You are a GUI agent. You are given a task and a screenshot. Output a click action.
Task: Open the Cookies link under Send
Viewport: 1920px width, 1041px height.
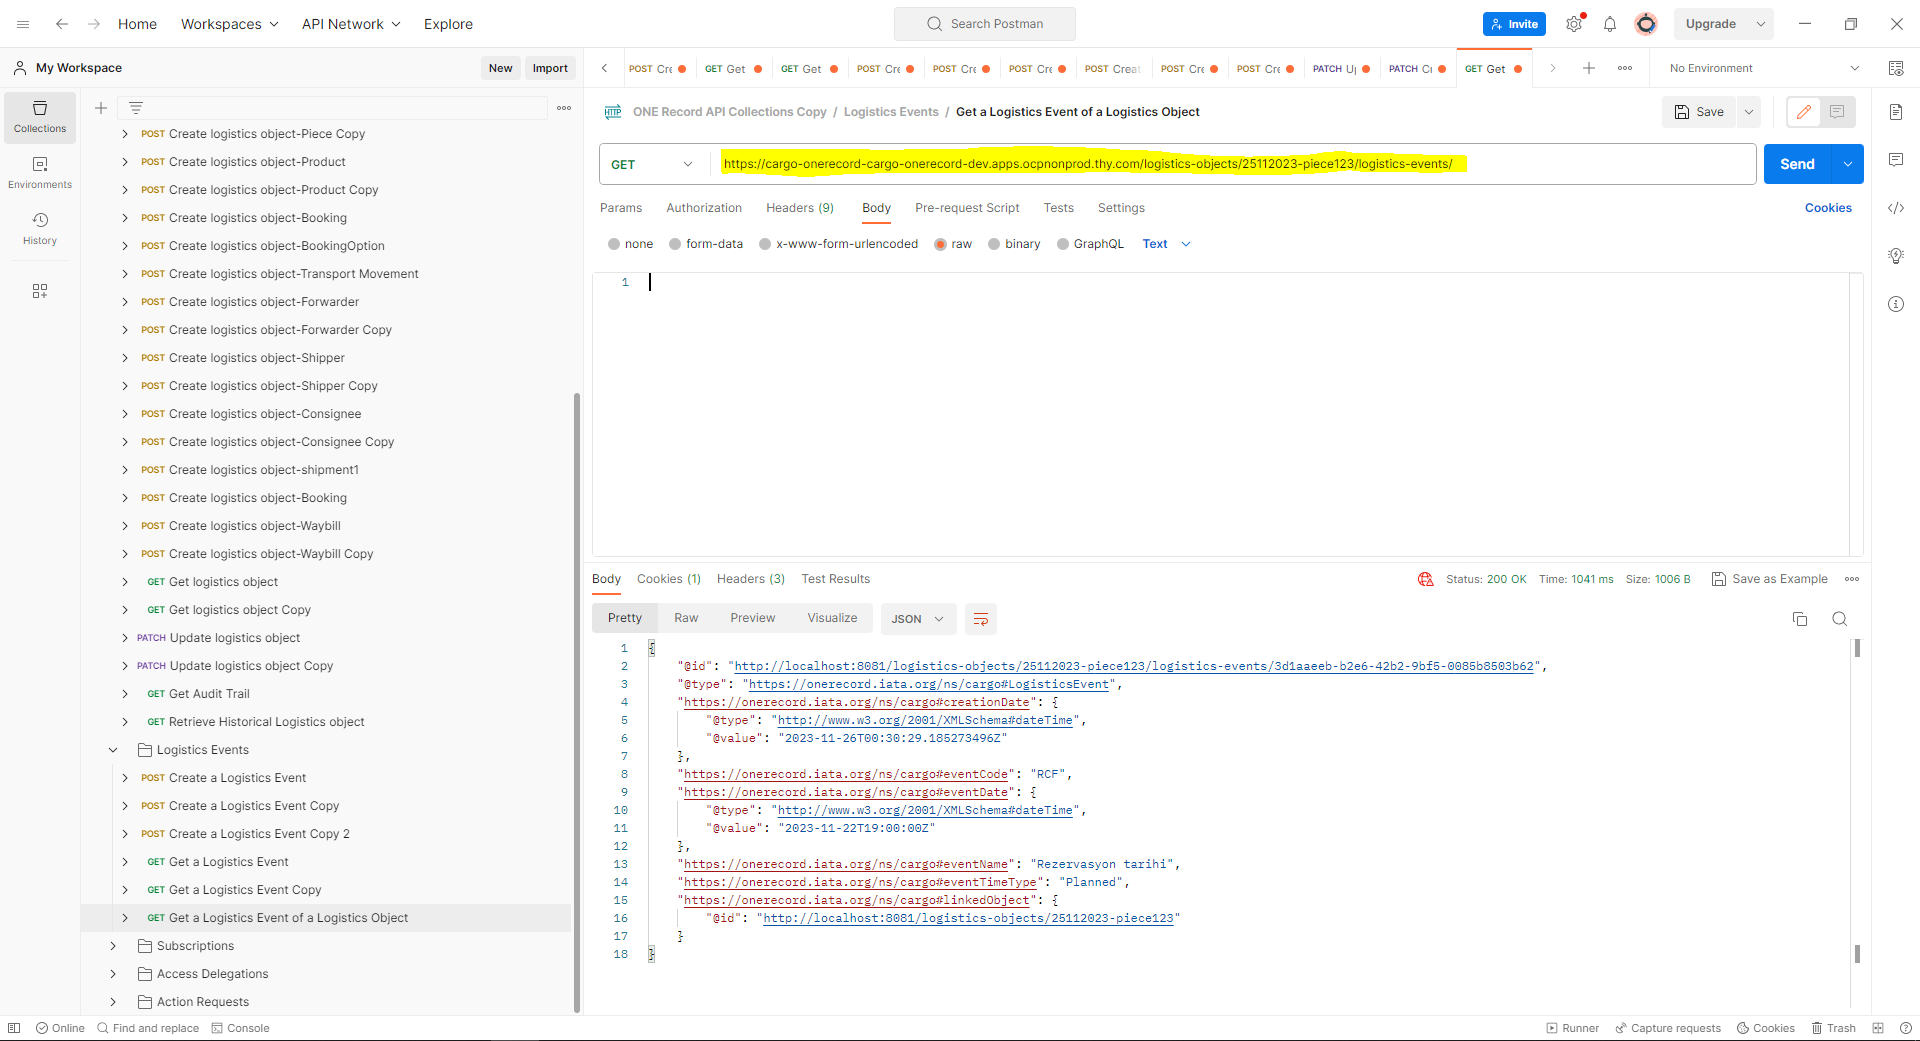(1828, 208)
